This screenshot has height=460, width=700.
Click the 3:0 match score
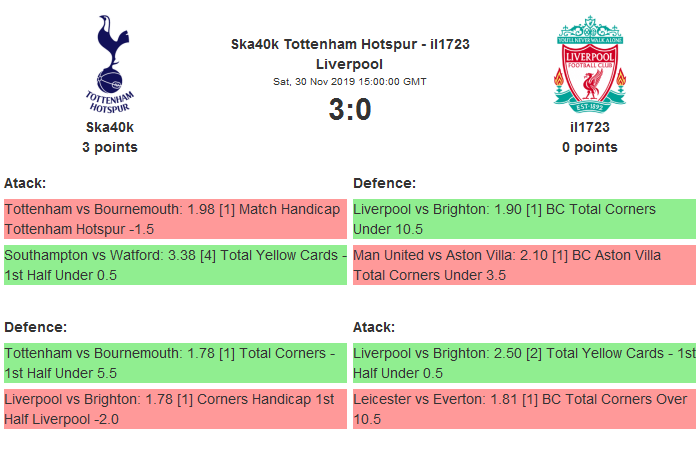(350, 110)
